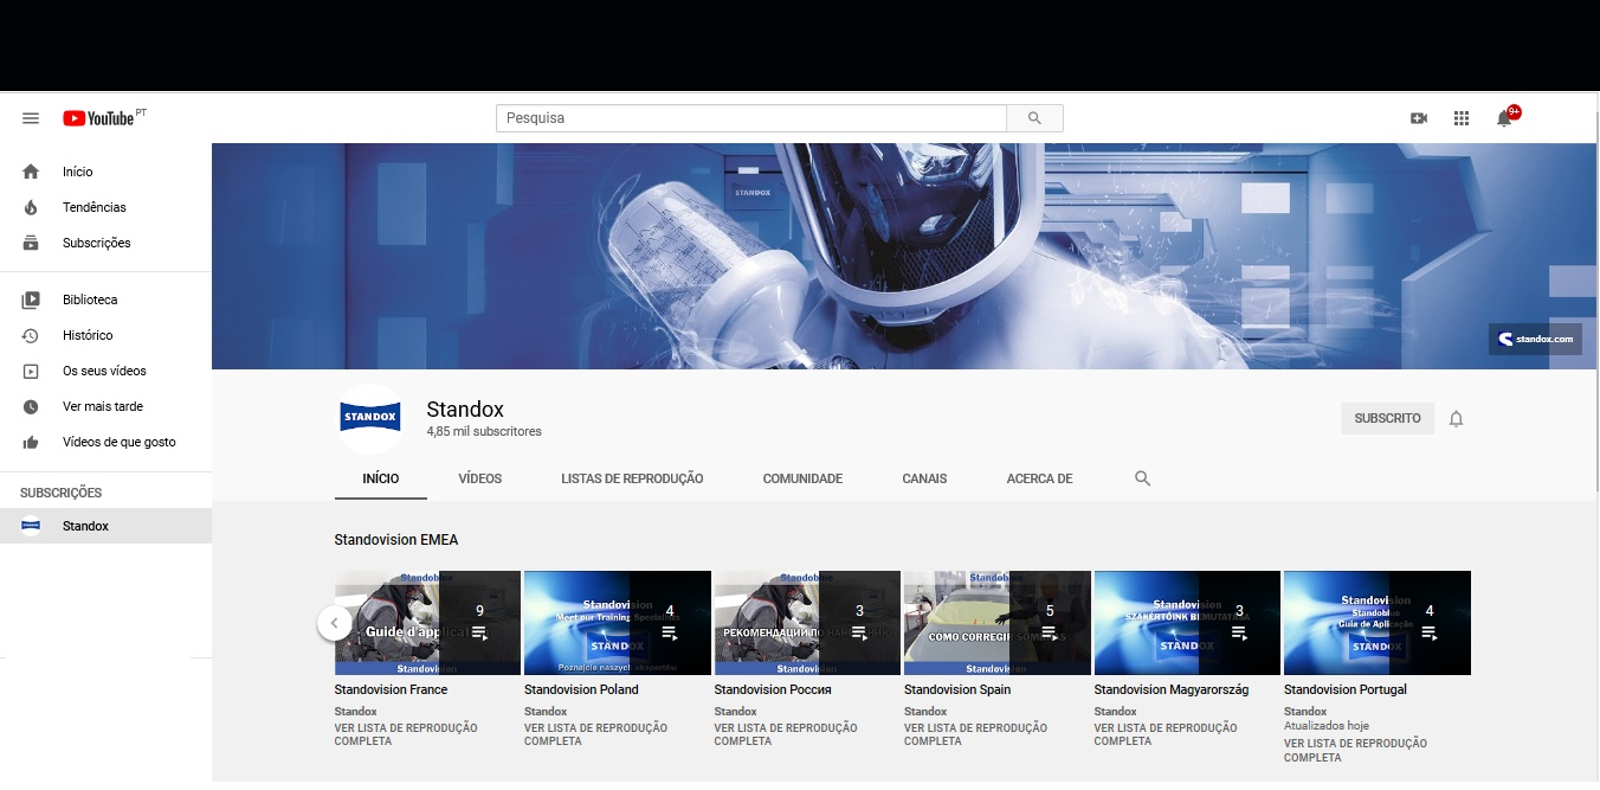Click the Histórico clock-arrow icon
1600x790 pixels.
click(31, 335)
